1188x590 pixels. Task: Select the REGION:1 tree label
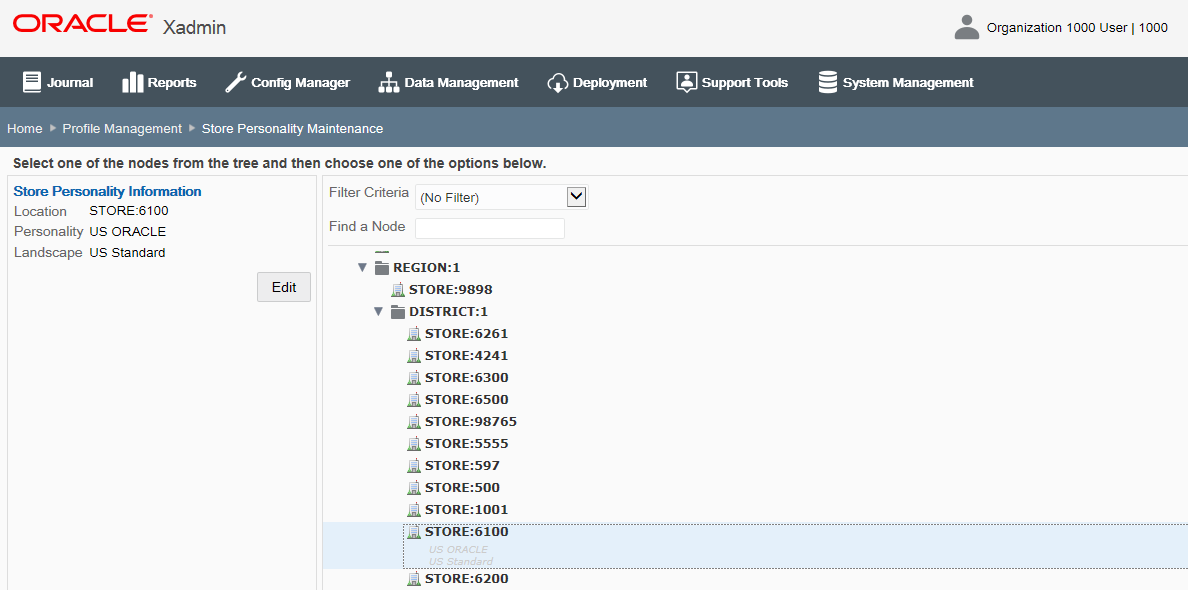click(427, 267)
